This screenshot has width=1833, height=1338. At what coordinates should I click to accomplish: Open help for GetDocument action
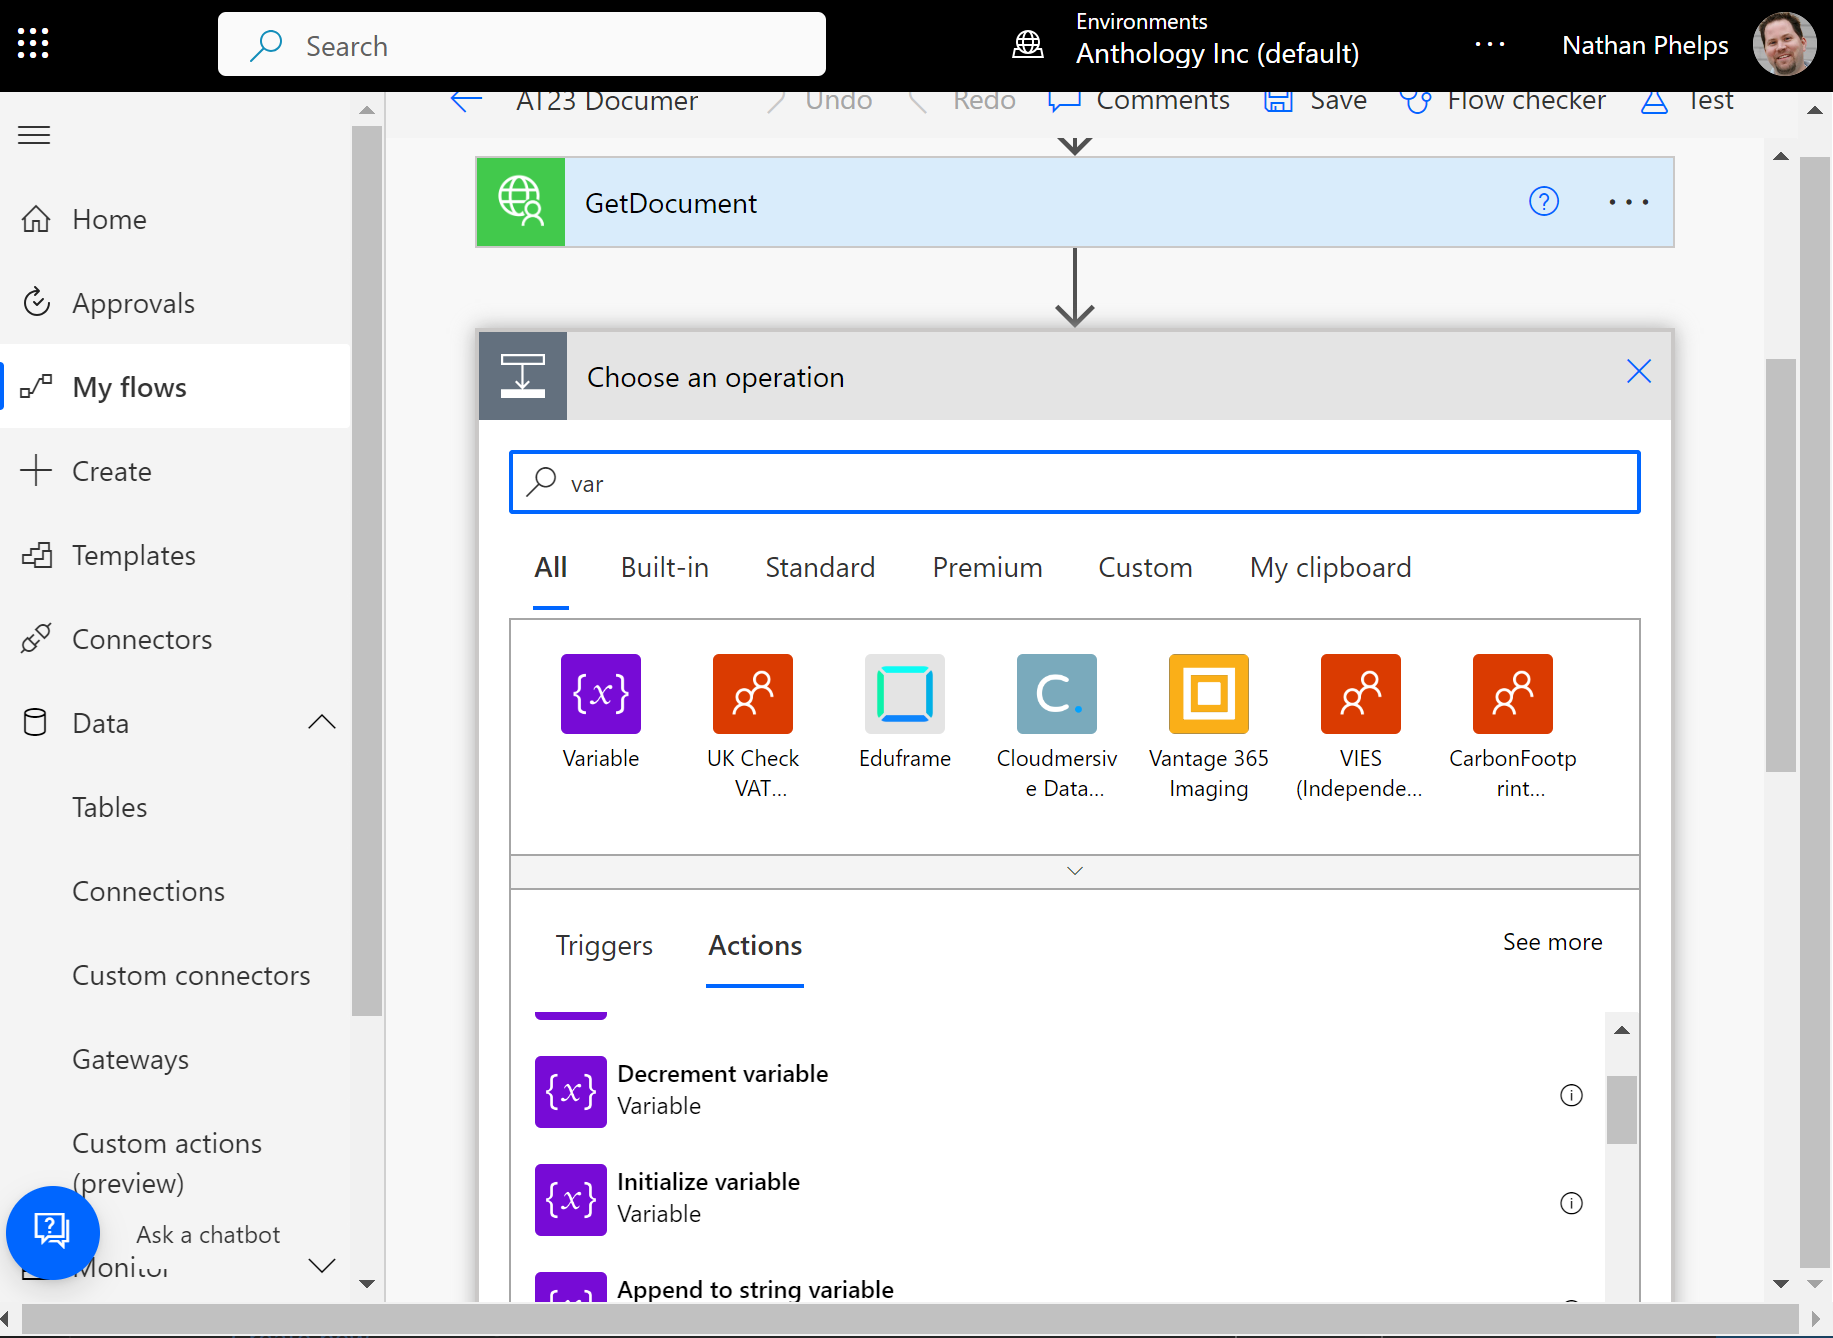pyautogui.click(x=1544, y=202)
